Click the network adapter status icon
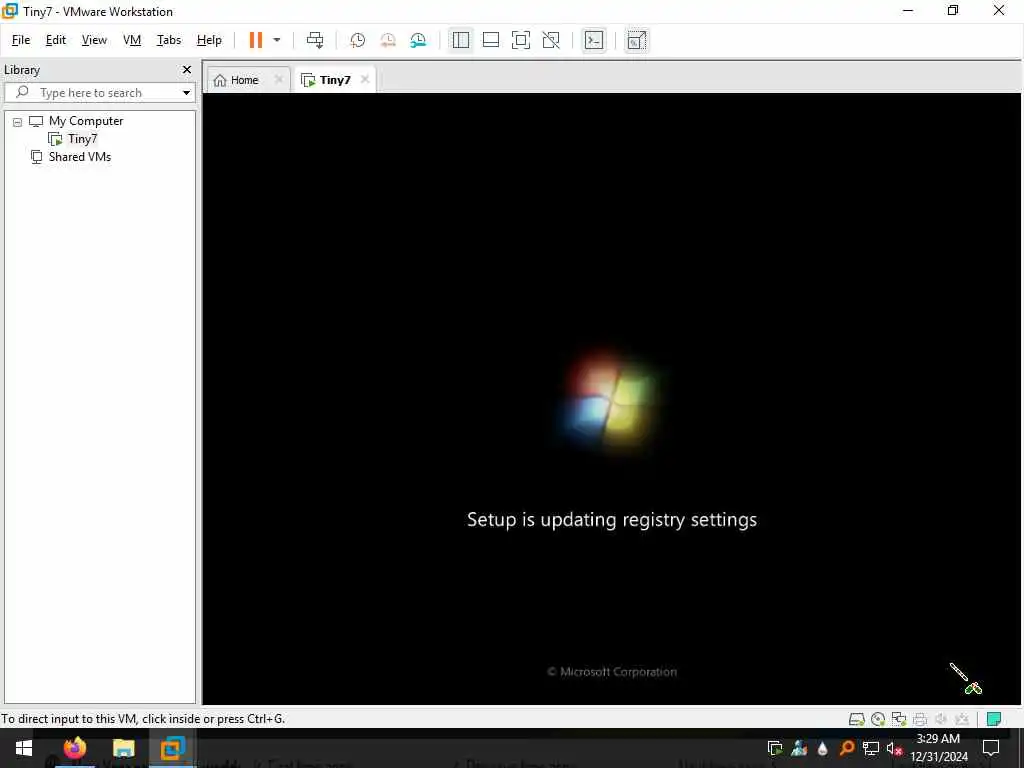 point(899,719)
